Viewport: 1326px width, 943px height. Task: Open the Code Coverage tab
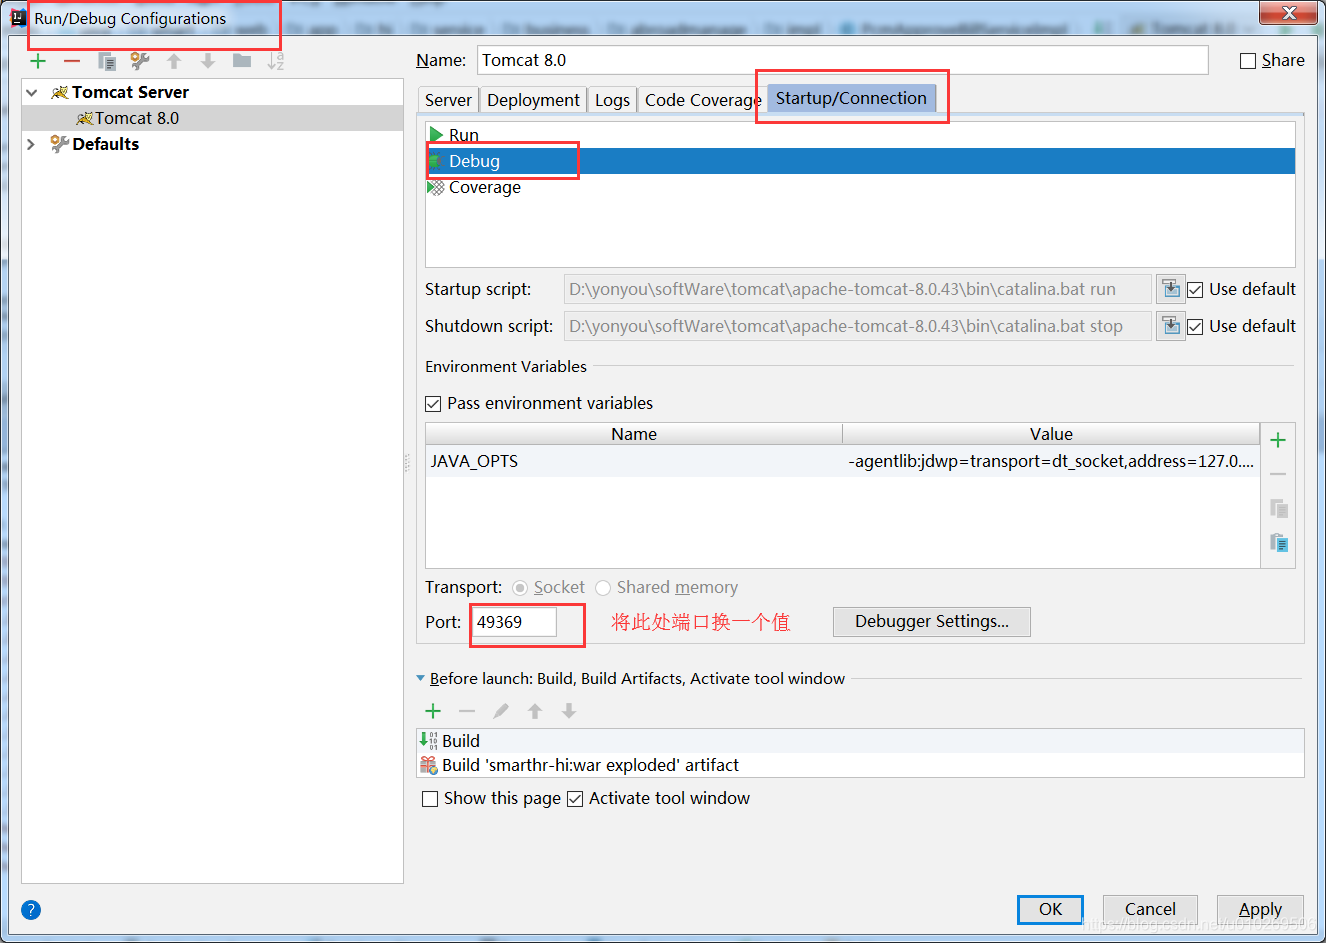coord(702,100)
